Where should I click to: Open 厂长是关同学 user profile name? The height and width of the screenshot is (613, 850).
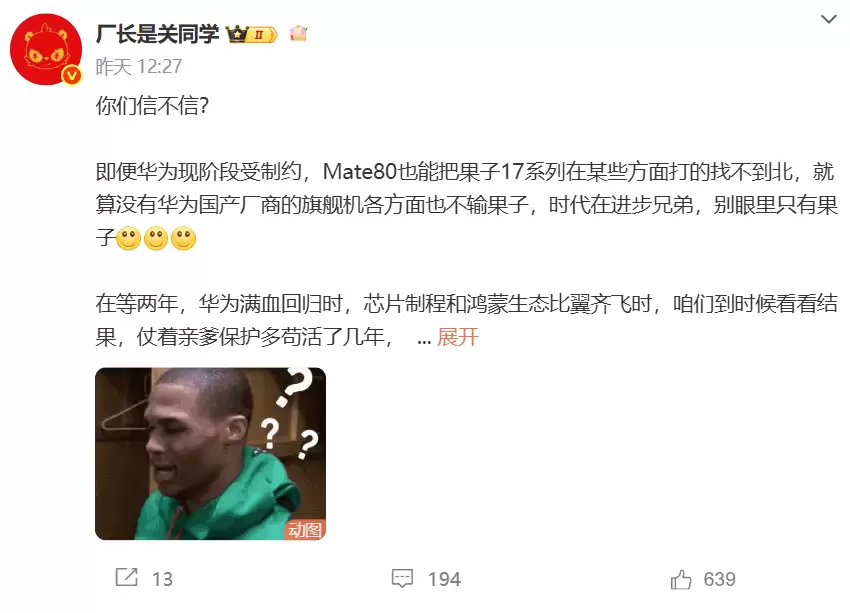157,34
